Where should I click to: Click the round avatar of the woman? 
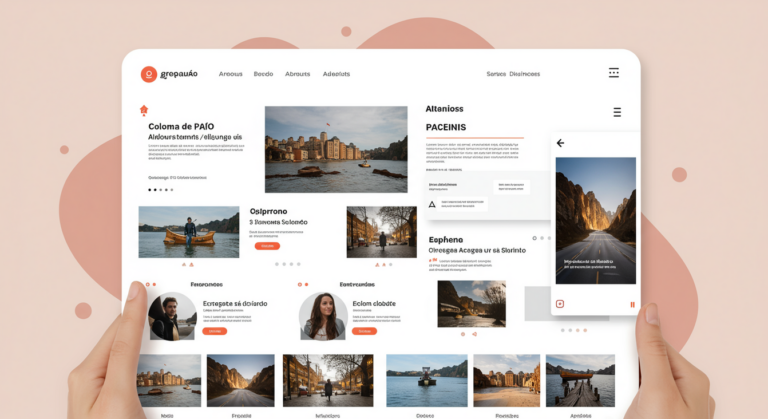click(323, 316)
